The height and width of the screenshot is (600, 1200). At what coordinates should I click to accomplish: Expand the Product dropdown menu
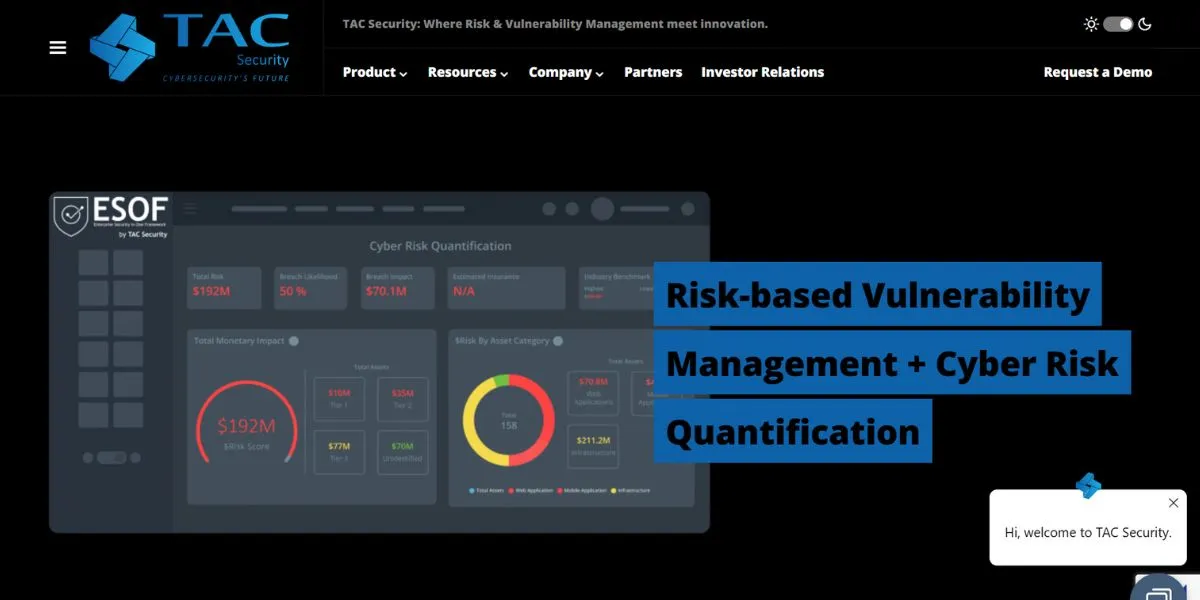(375, 72)
